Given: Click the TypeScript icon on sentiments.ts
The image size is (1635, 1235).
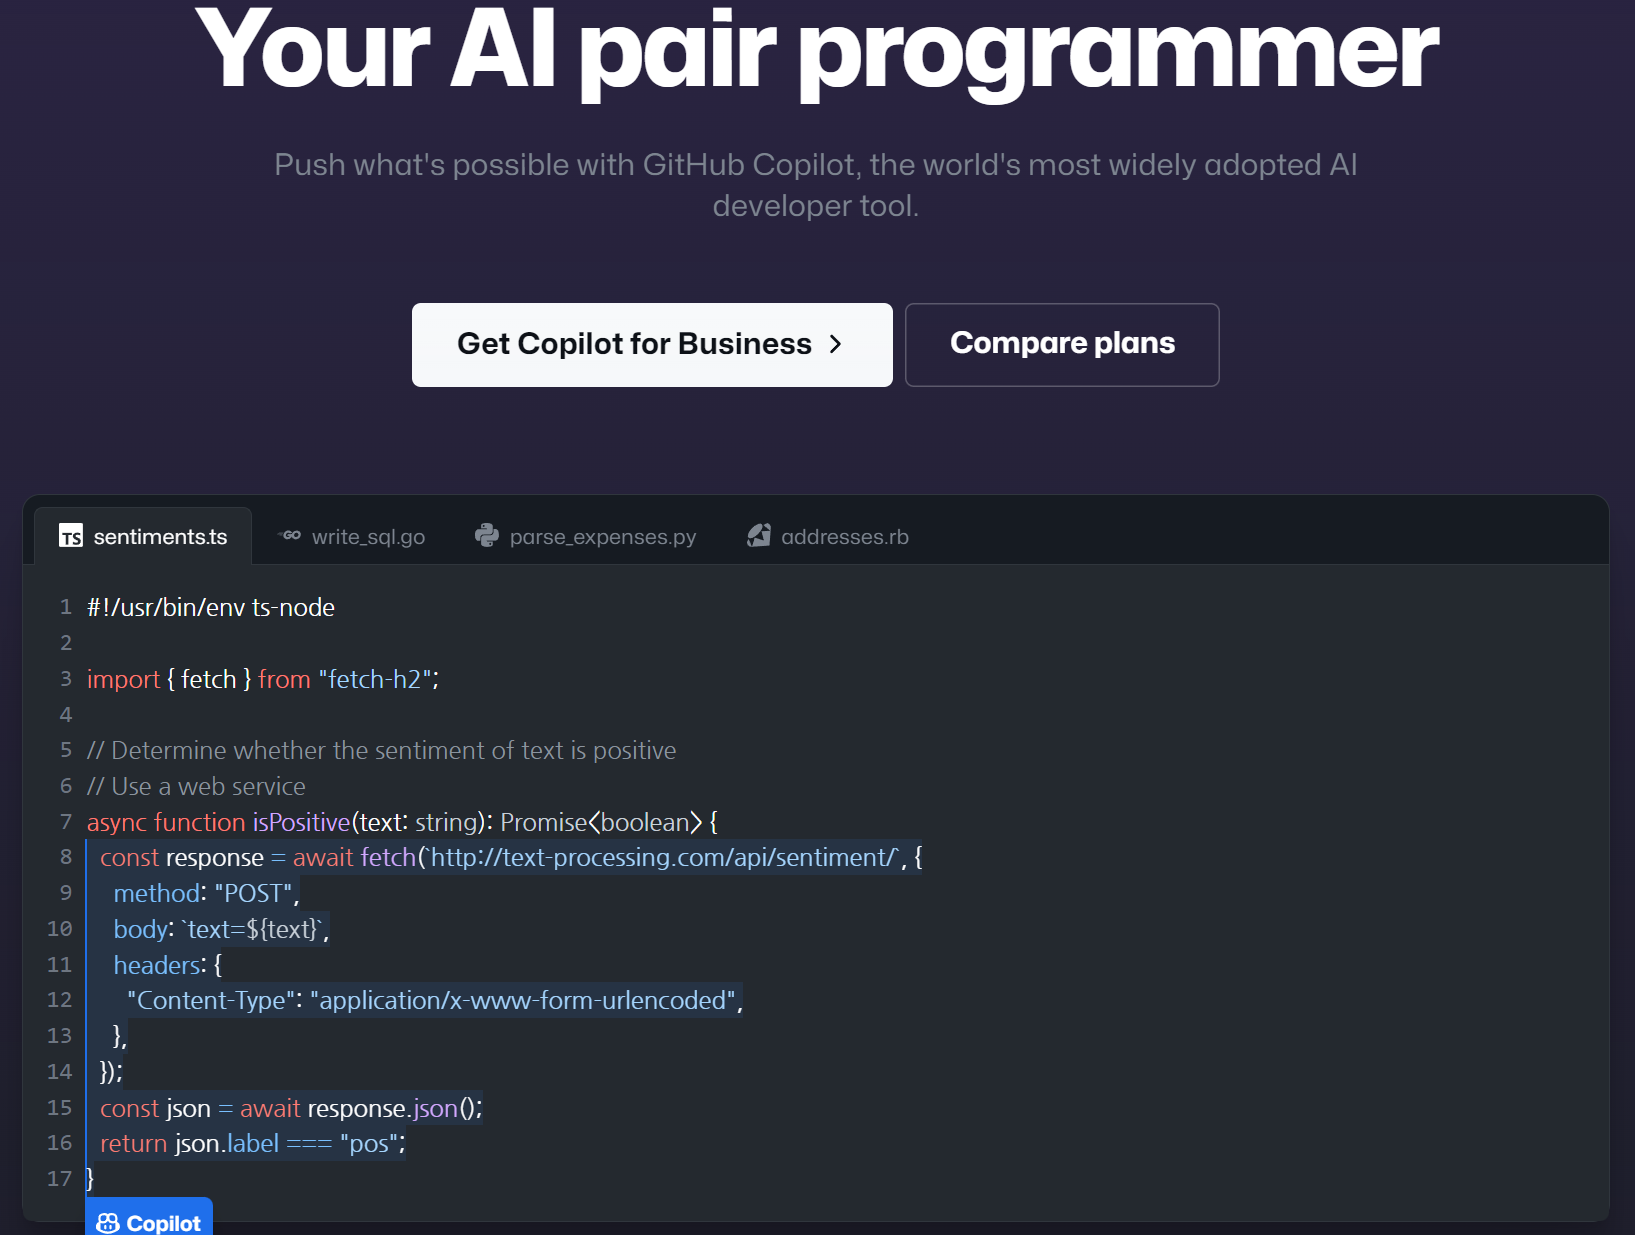Looking at the screenshot, I should [x=71, y=537].
